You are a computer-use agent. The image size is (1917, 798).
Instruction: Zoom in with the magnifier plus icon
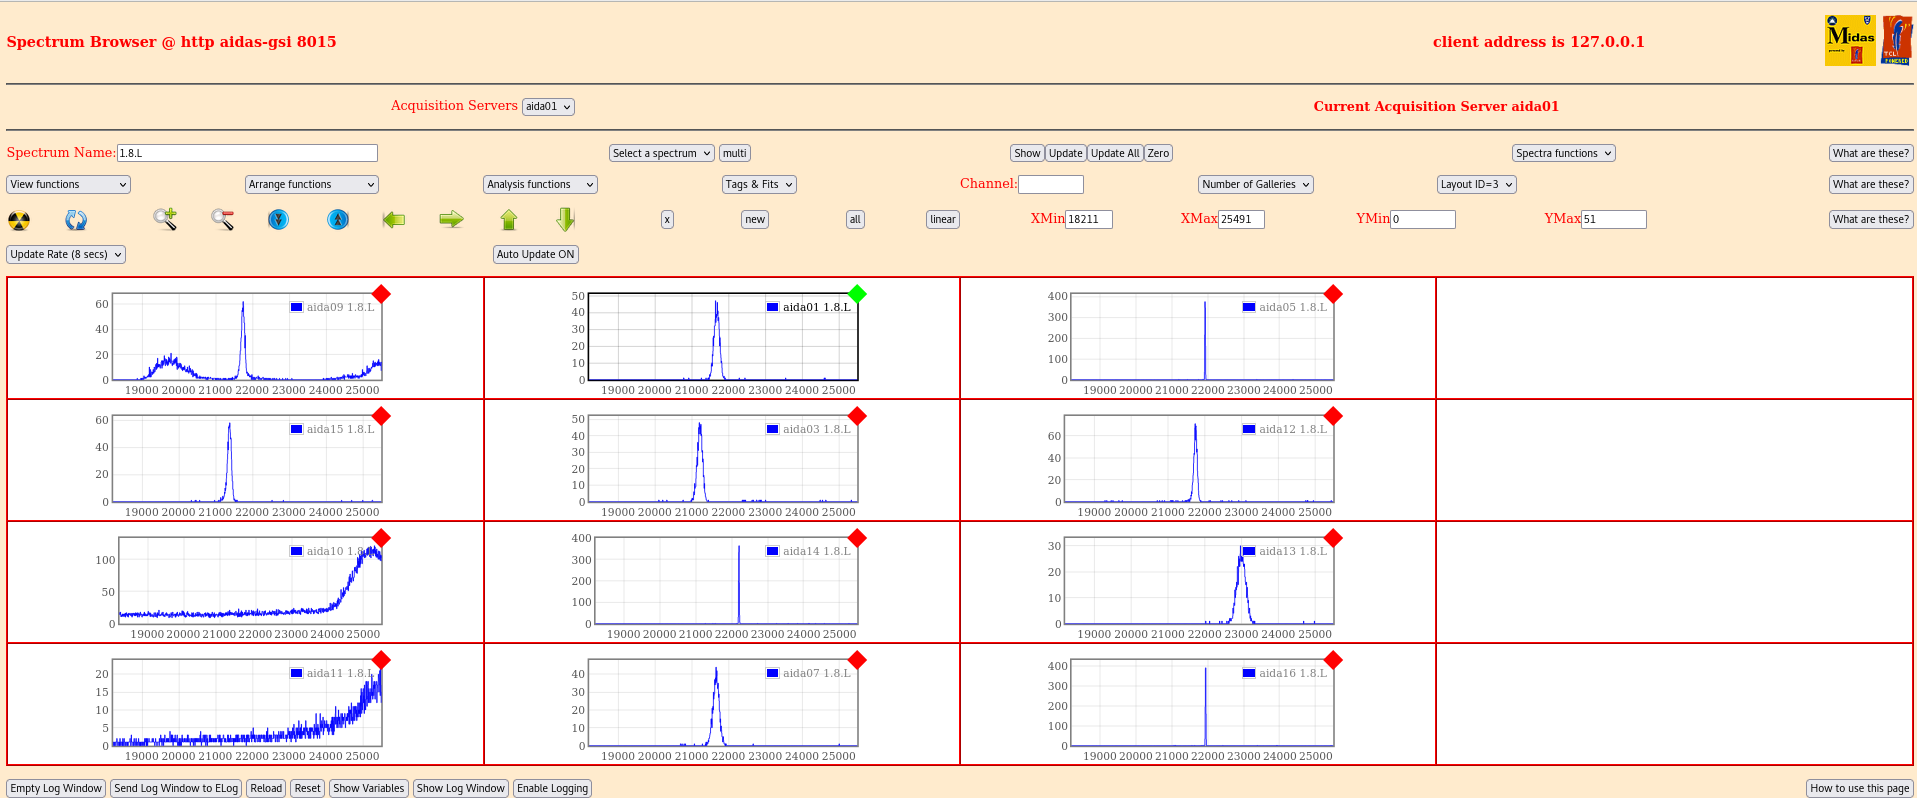coord(165,219)
